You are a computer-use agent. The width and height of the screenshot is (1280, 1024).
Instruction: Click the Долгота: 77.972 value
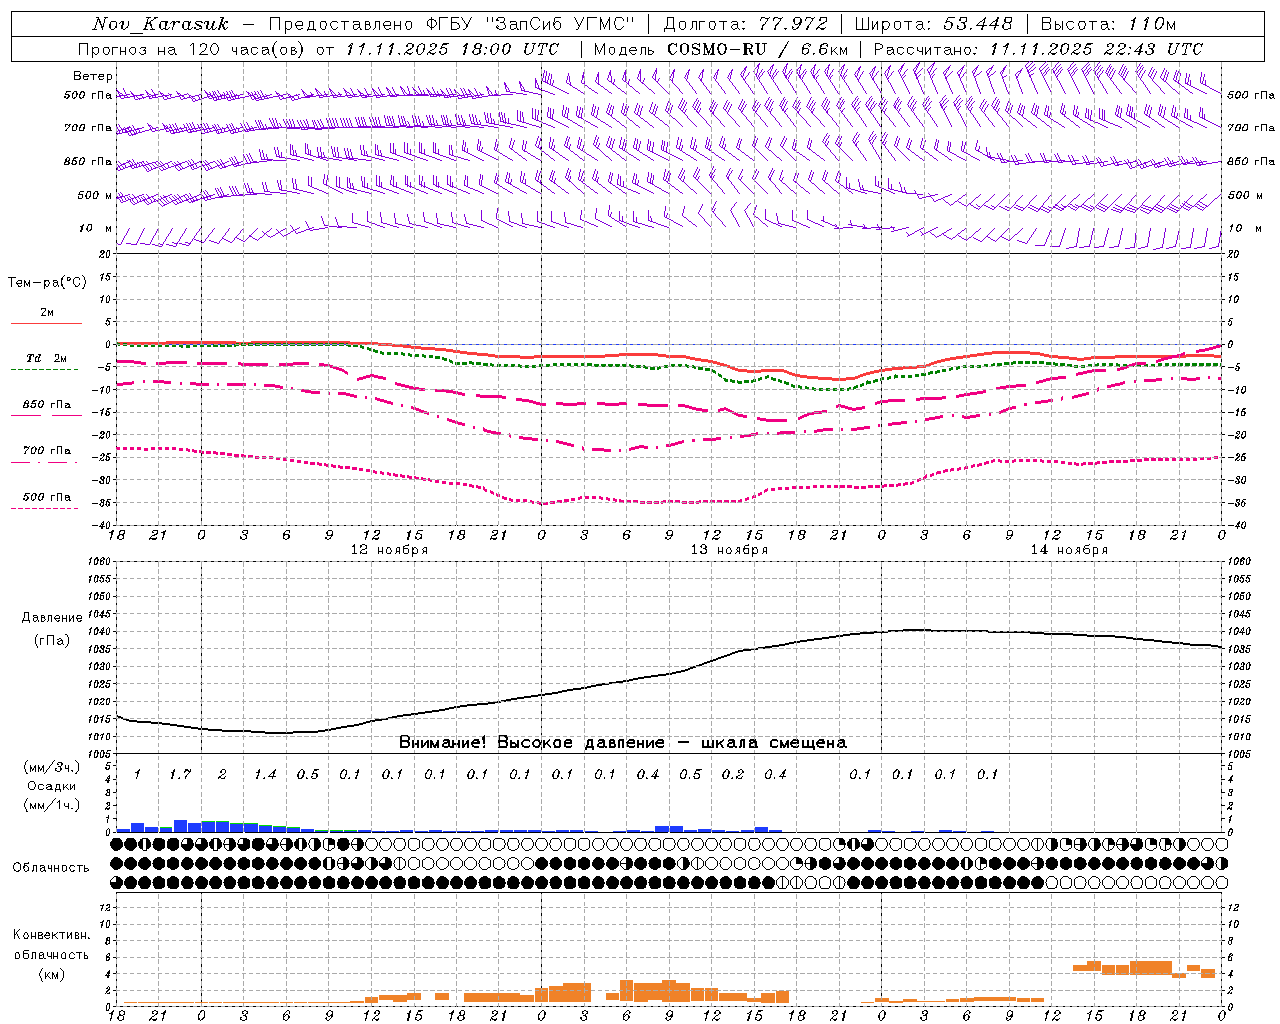click(745, 24)
